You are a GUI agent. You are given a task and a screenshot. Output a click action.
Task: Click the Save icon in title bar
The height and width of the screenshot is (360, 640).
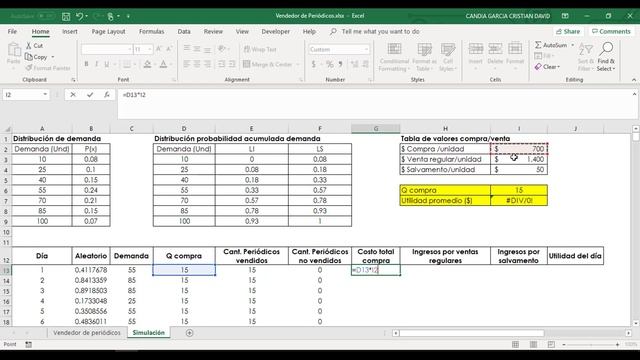[x=66, y=16]
